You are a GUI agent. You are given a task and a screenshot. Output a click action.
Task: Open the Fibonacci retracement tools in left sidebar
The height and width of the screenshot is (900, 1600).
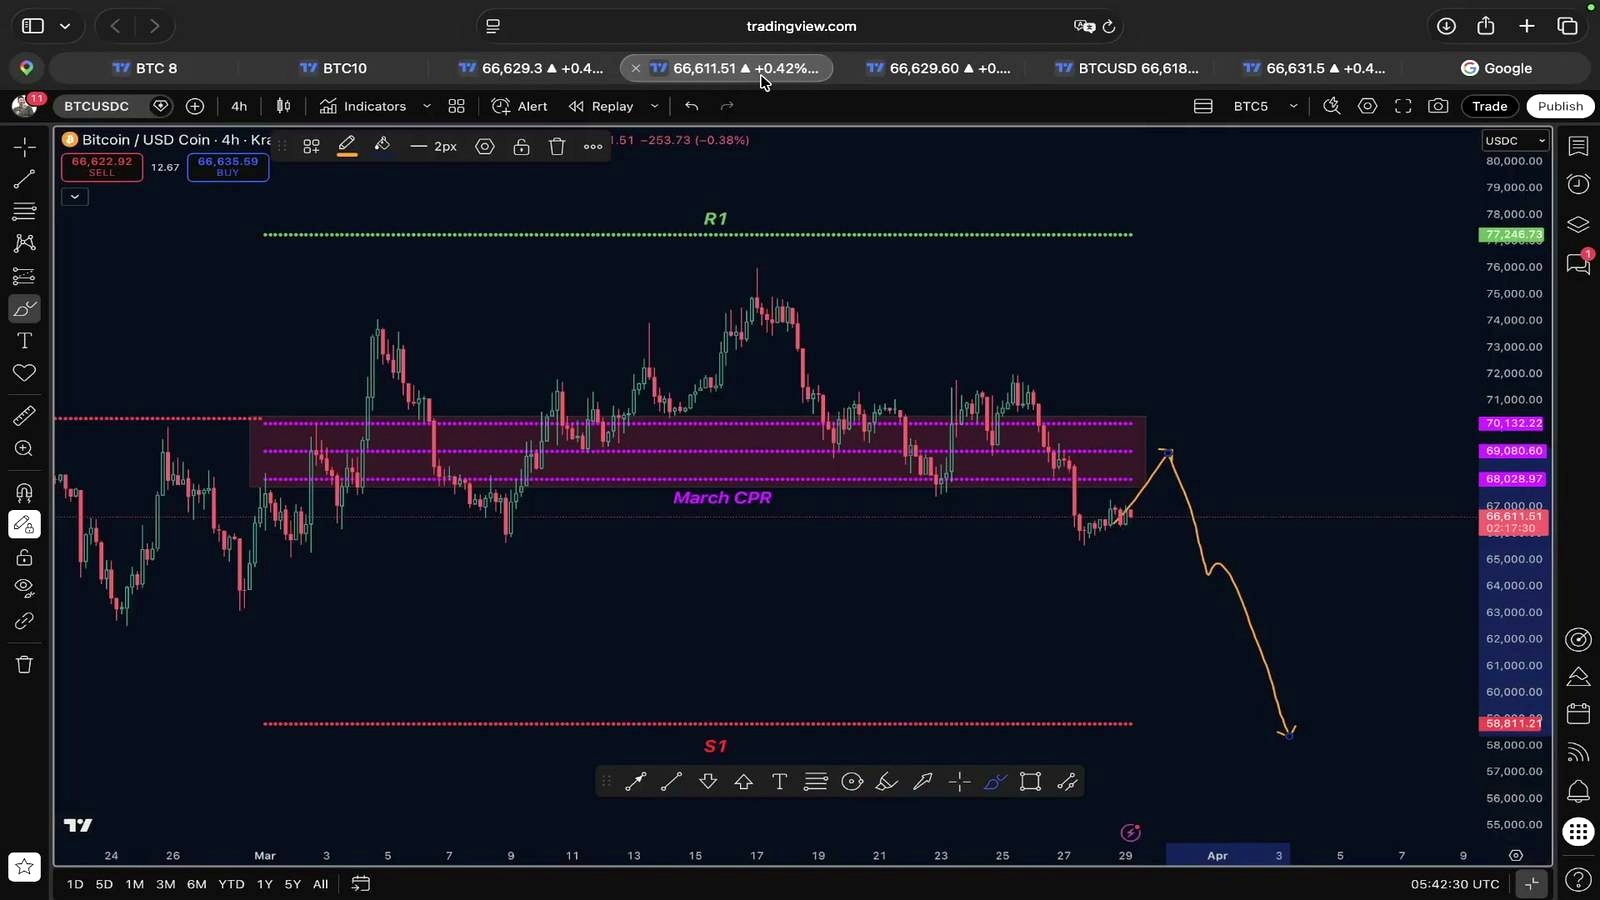click(x=24, y=212)
